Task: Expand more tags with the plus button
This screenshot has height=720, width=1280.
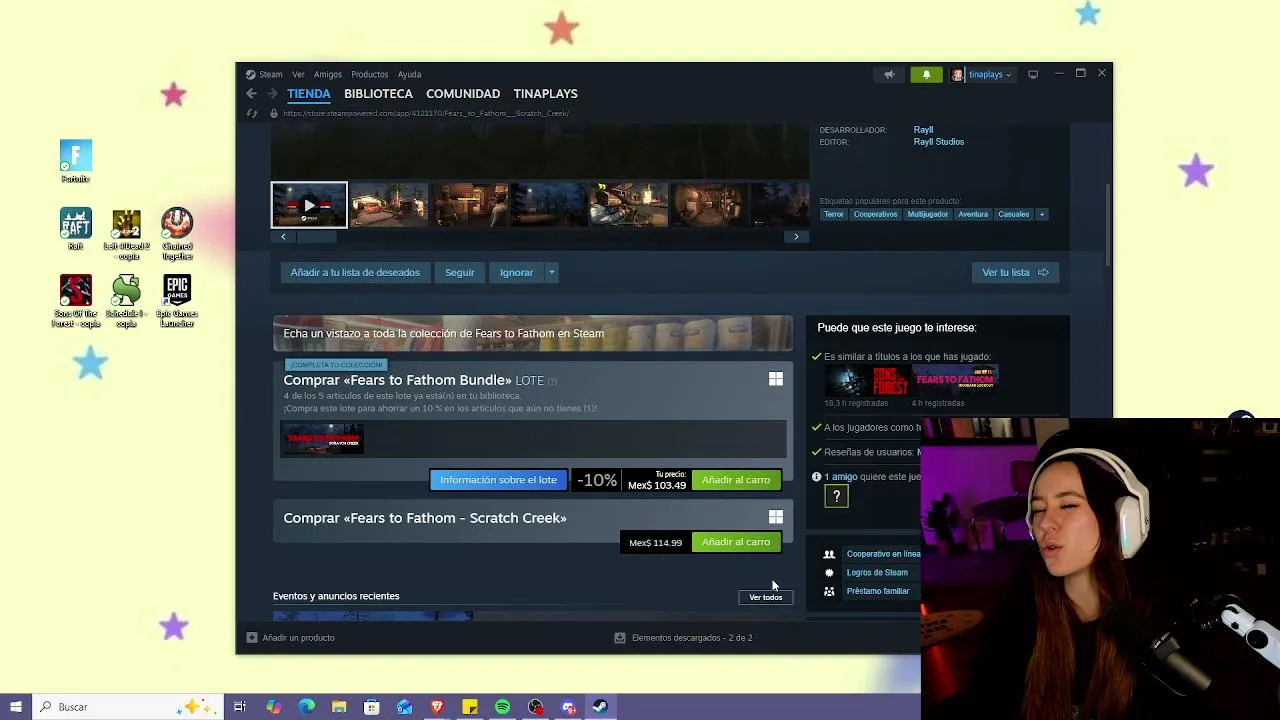Action: pyautogui.click(x=1041, y=214)
